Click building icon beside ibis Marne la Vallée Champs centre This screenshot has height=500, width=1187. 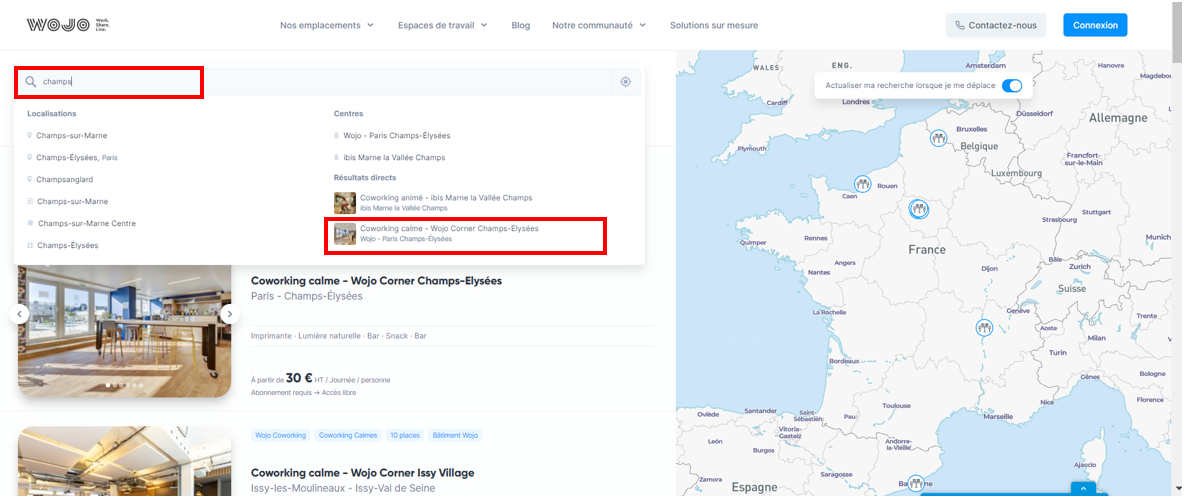[x=336, y=158]
